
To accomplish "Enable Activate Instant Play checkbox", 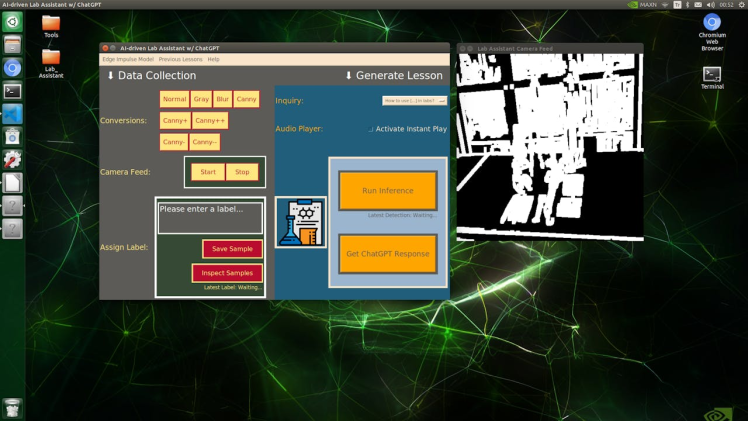I will pyautogui.click(x=371, y=129).
